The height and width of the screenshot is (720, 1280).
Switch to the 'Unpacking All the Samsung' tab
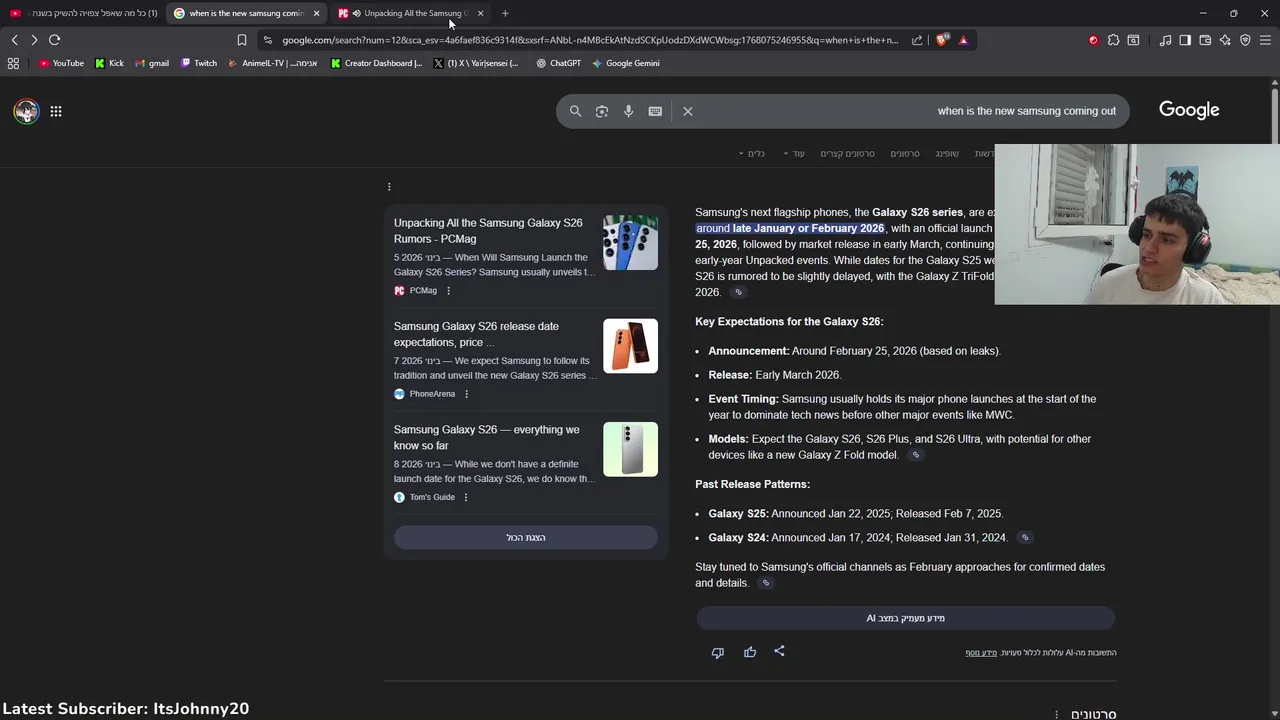tap(412, 13)
